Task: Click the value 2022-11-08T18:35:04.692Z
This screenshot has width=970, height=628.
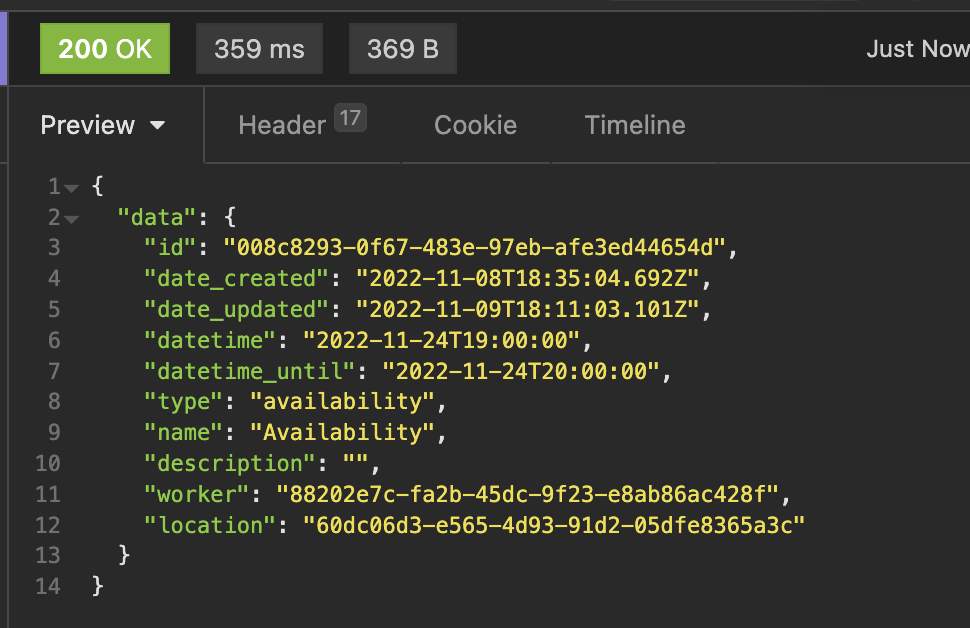Action: pyautogui.click(x=528, y=278)
